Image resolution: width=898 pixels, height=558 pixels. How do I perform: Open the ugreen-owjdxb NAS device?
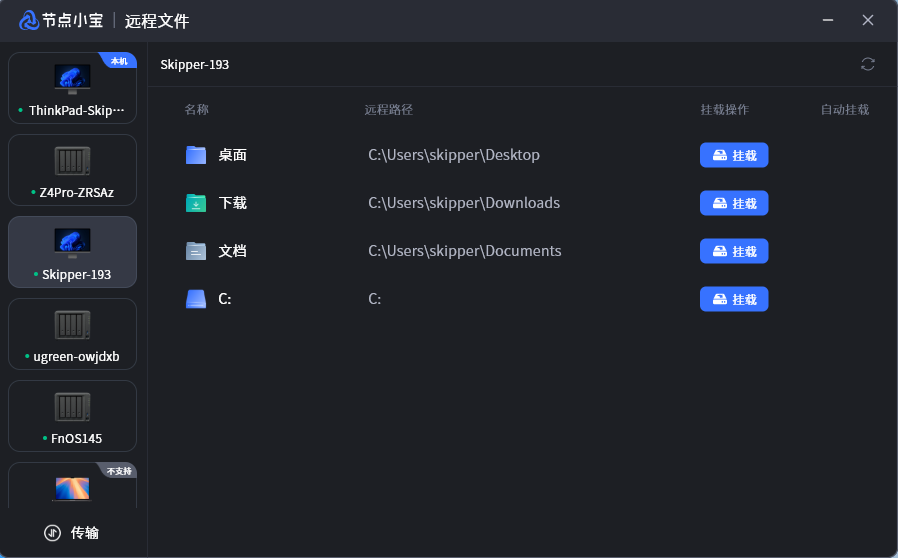coord(72,334)
